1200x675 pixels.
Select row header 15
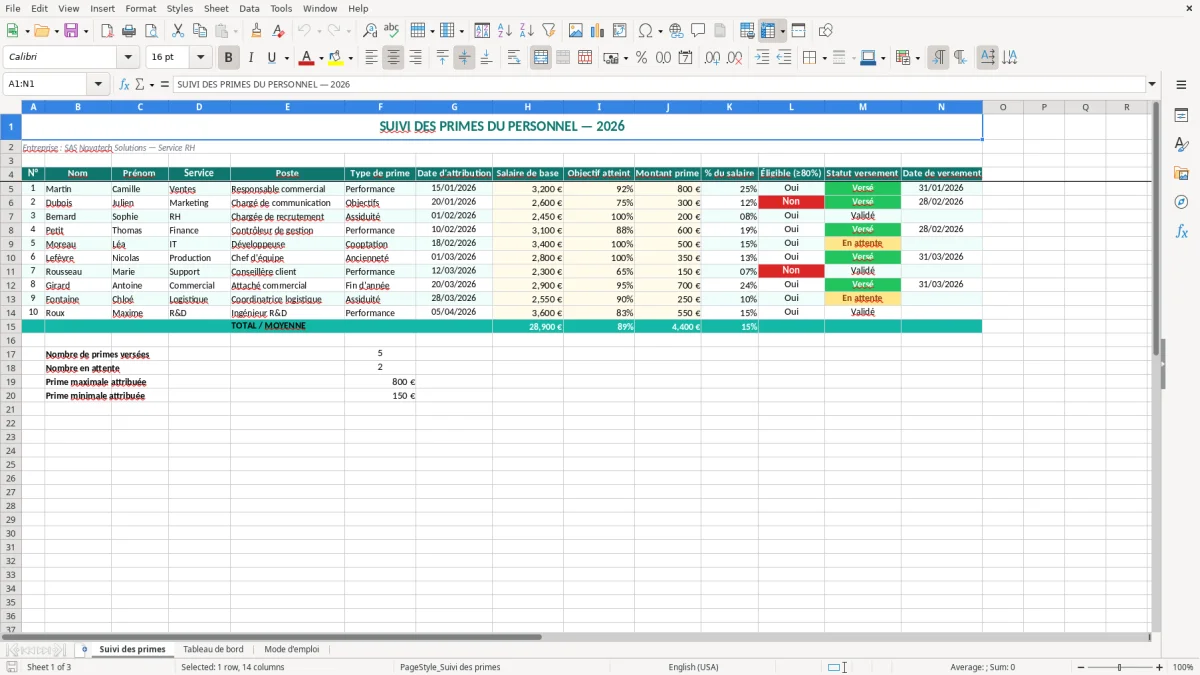[x=11, y=326]
